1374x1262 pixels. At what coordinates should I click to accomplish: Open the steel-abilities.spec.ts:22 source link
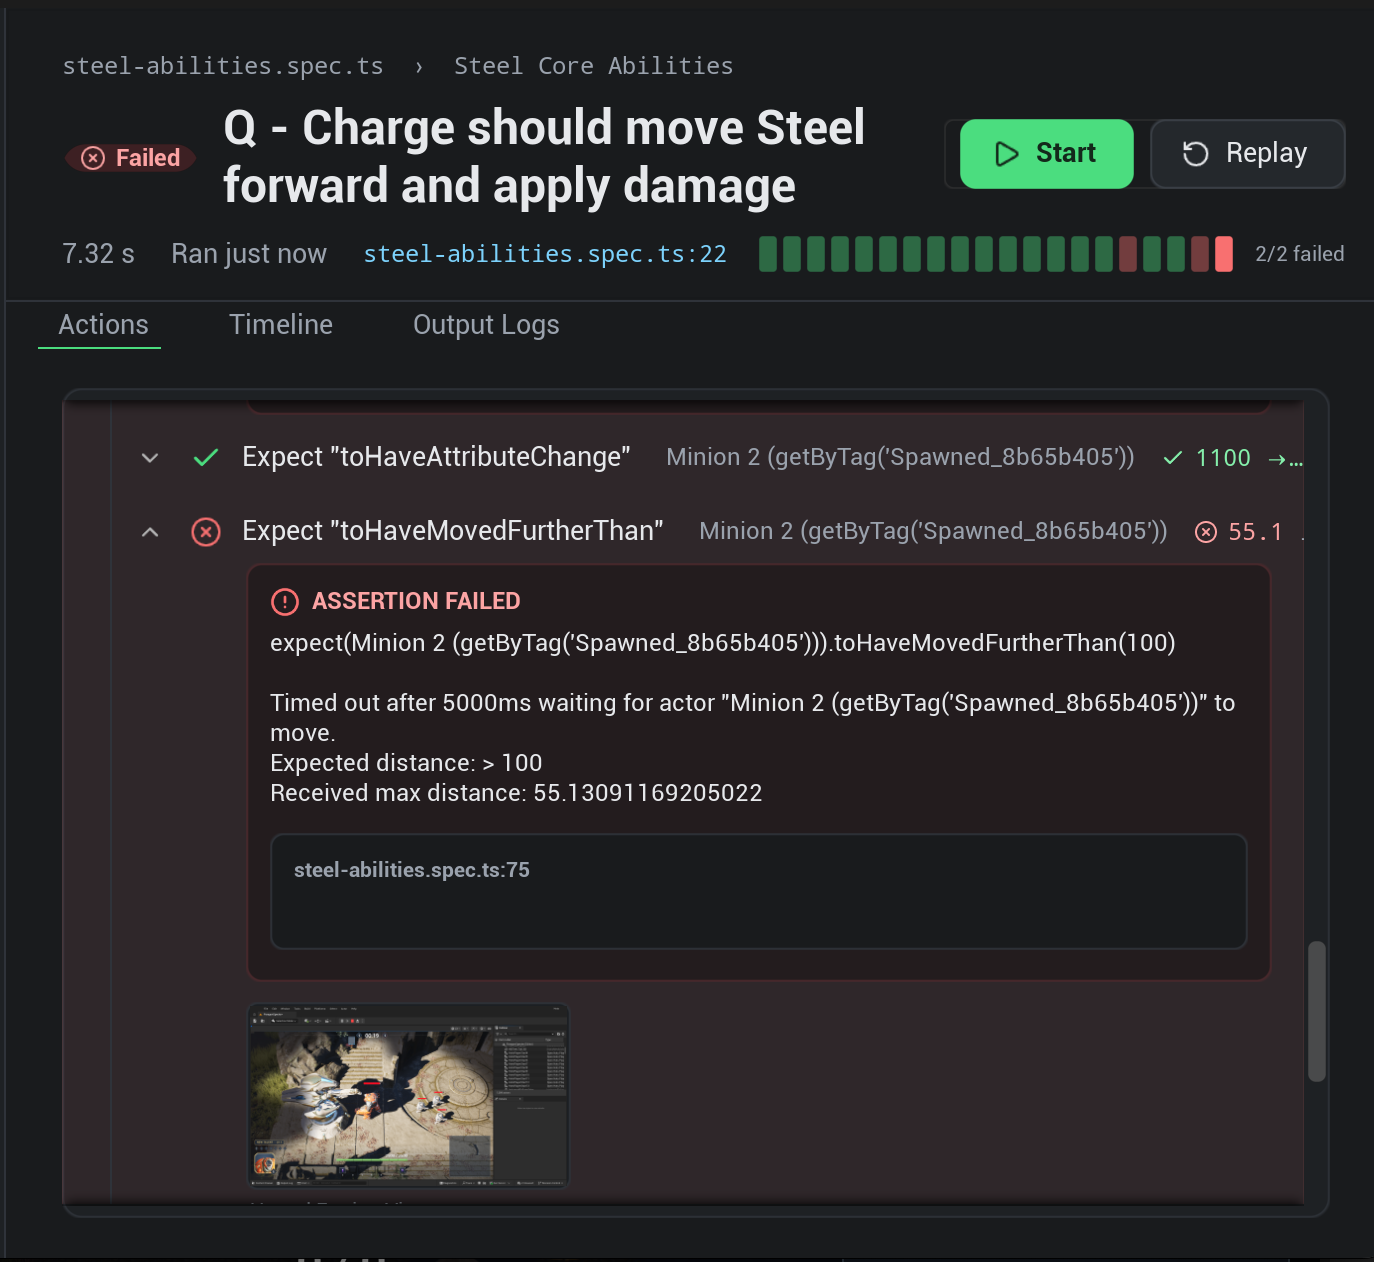[x=545, y=254]
